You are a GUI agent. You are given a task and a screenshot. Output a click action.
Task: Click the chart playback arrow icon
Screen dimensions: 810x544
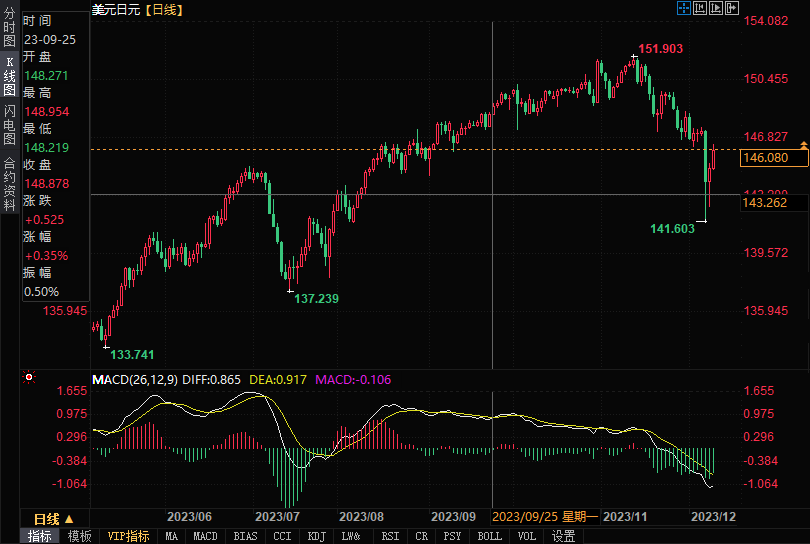coord(716,8)
